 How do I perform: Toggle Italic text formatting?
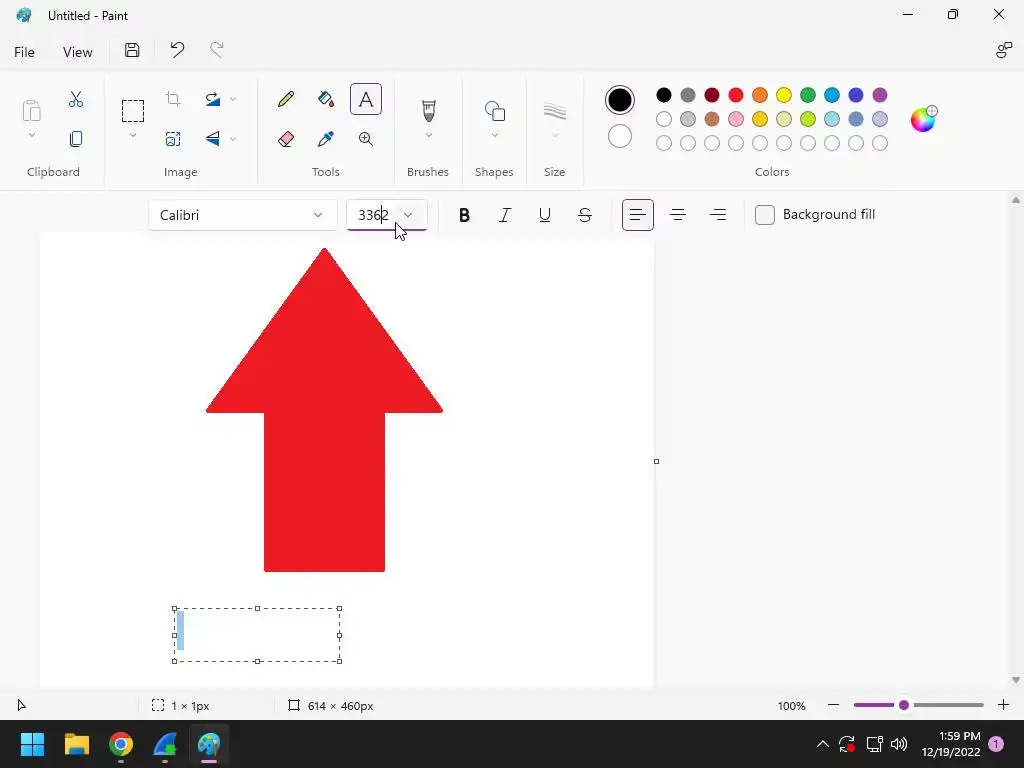coord(504,215)
